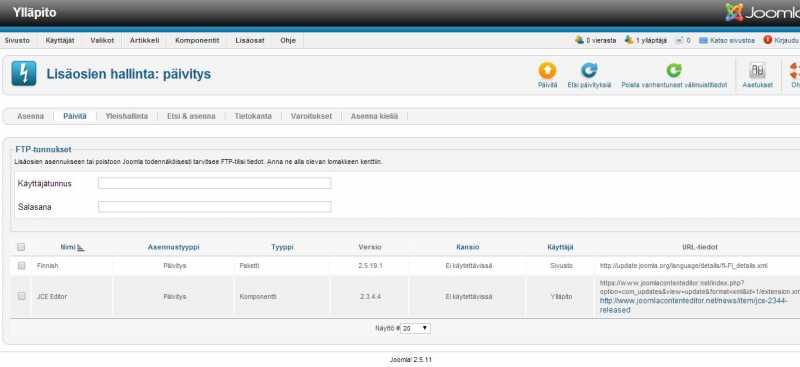Click the Salasana password field
This screenshot has height=367, width=800.
(214, 207)
